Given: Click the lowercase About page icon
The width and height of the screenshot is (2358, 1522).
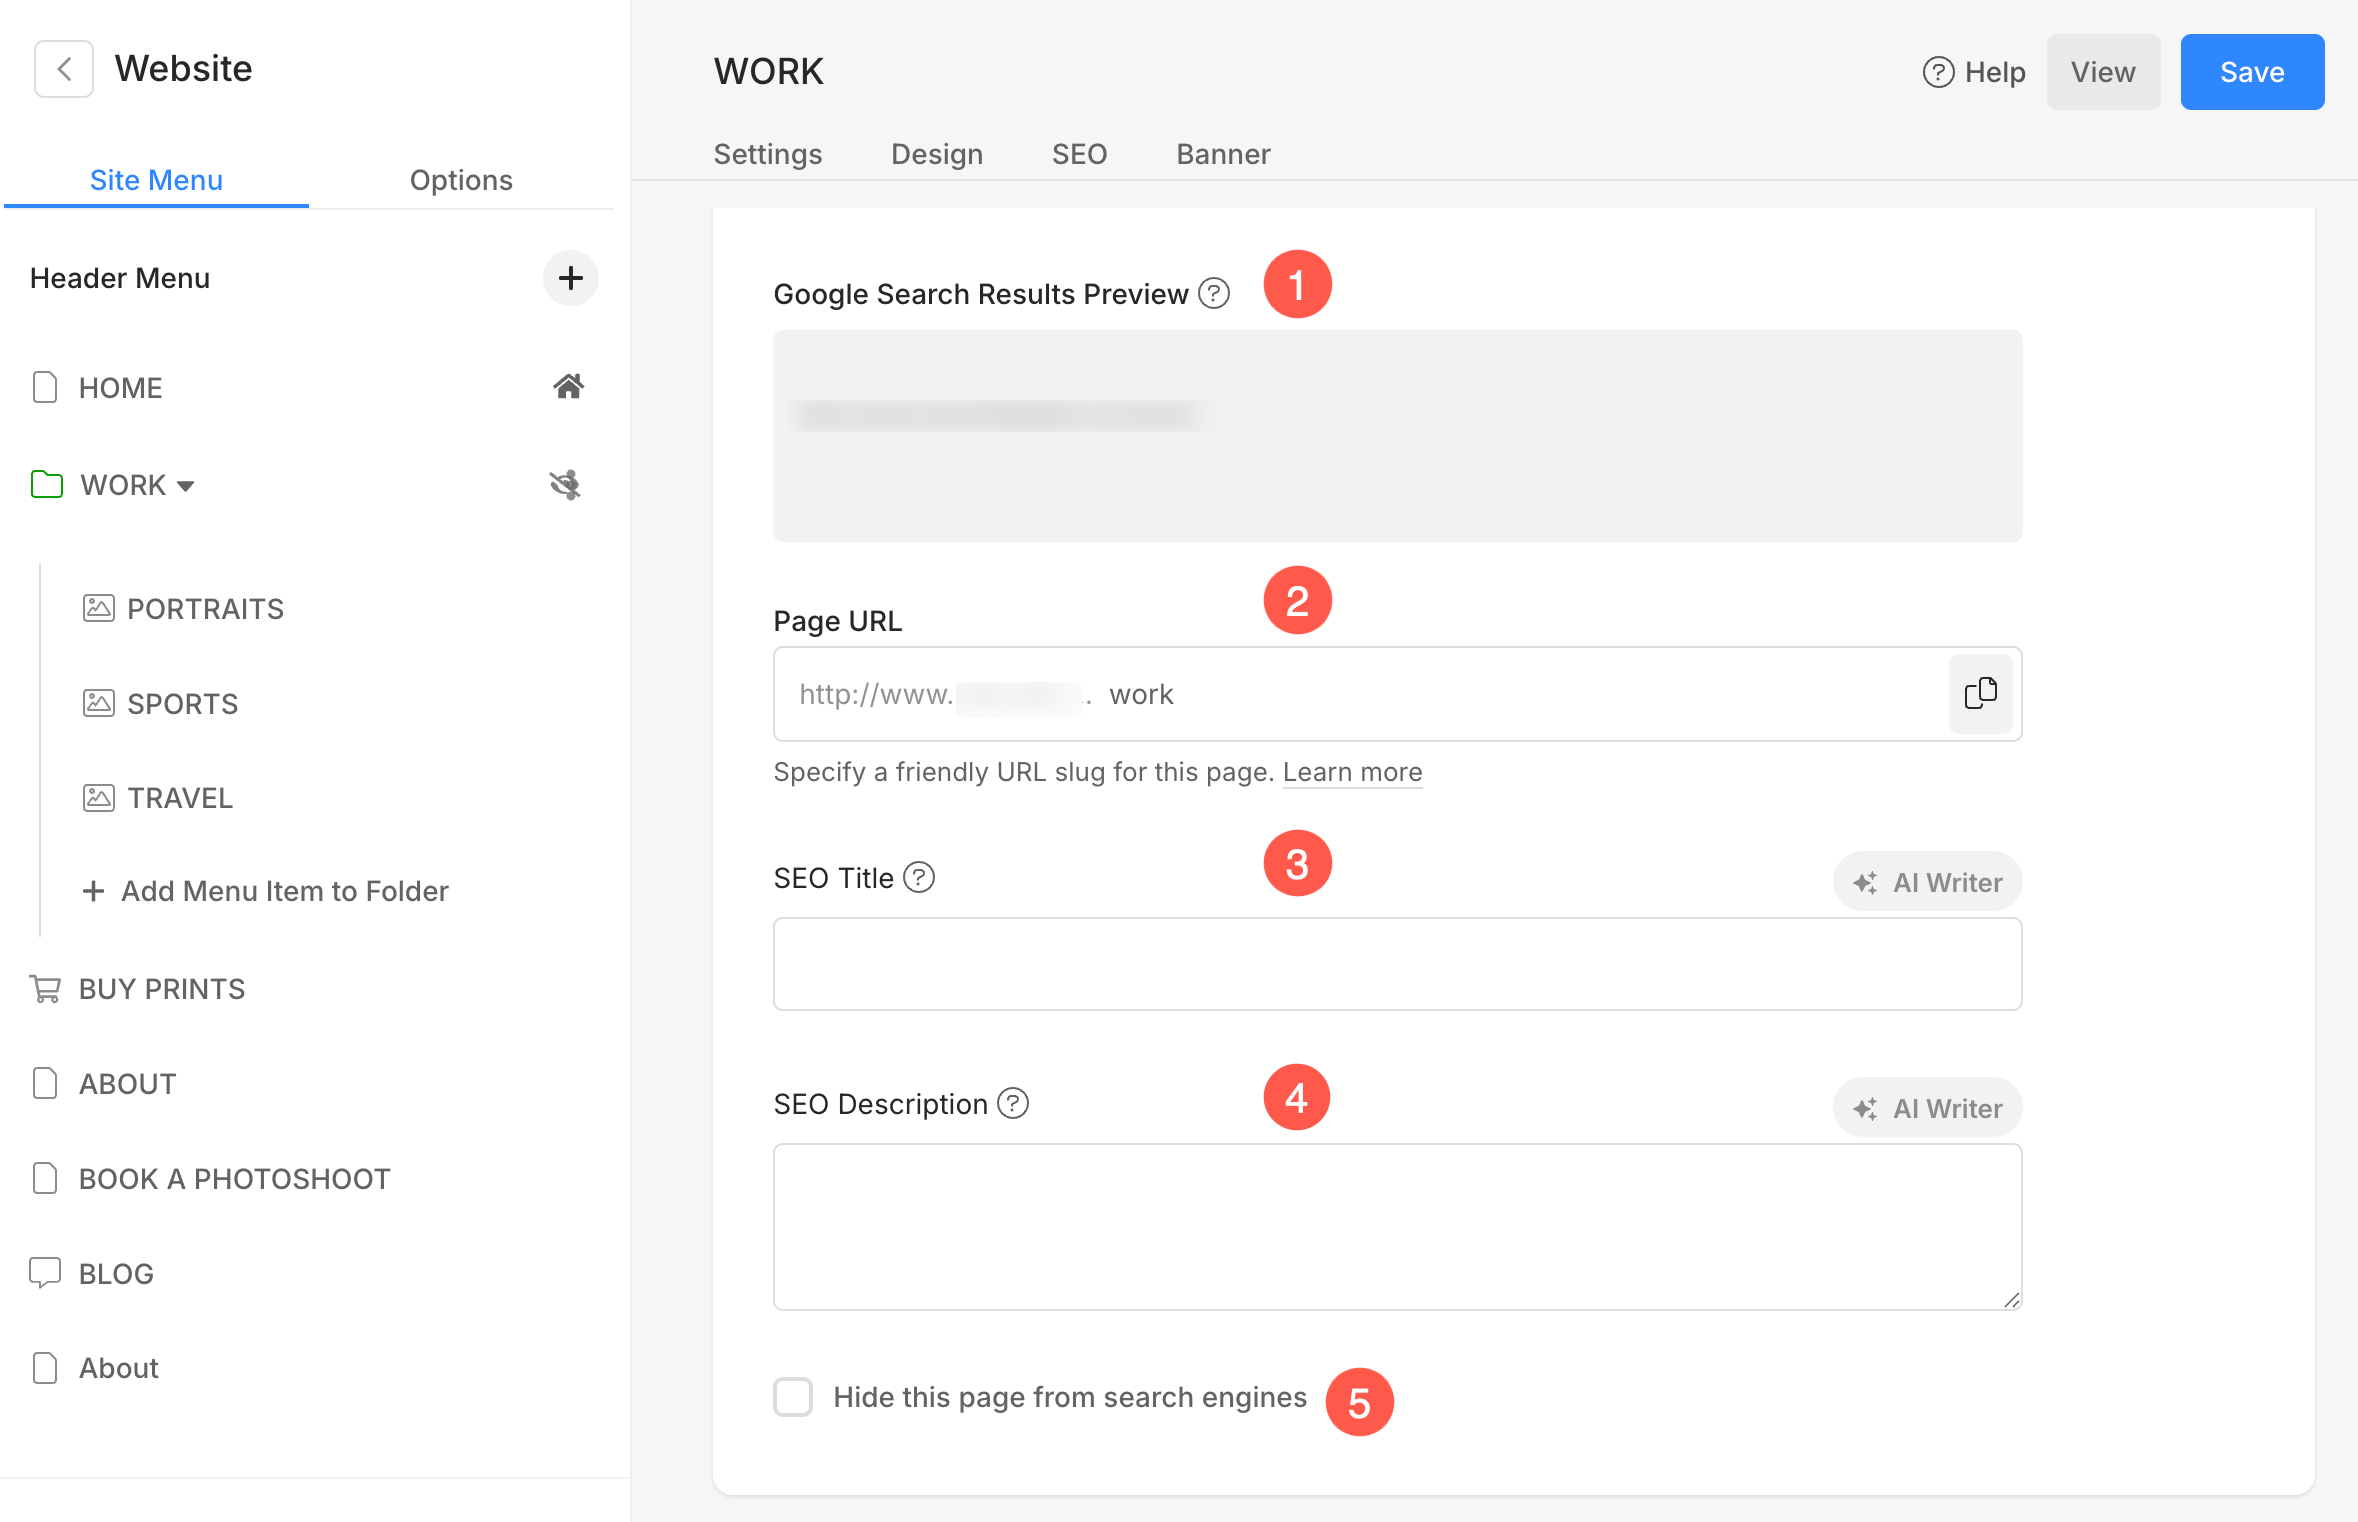Looking at the screenshot, I should coord(45,1368).
